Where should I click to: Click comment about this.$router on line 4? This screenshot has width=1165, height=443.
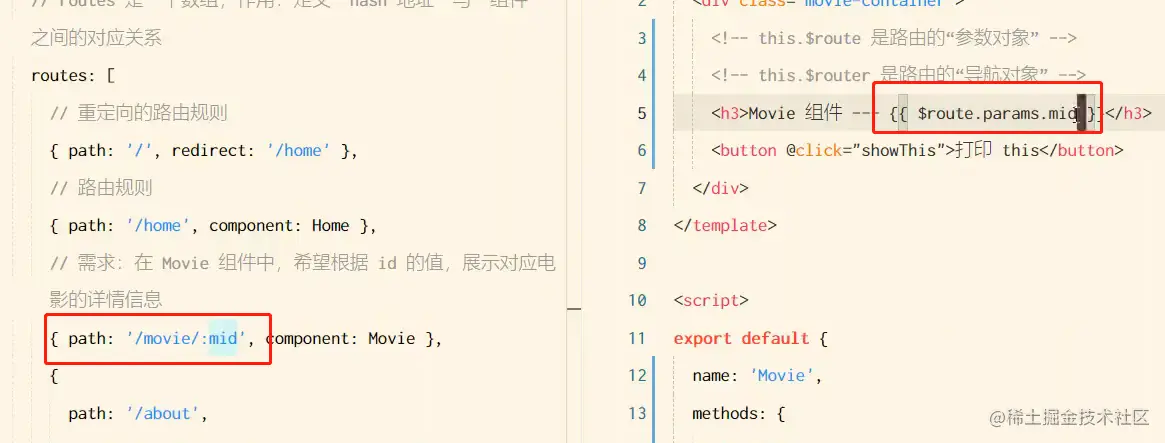898,75
